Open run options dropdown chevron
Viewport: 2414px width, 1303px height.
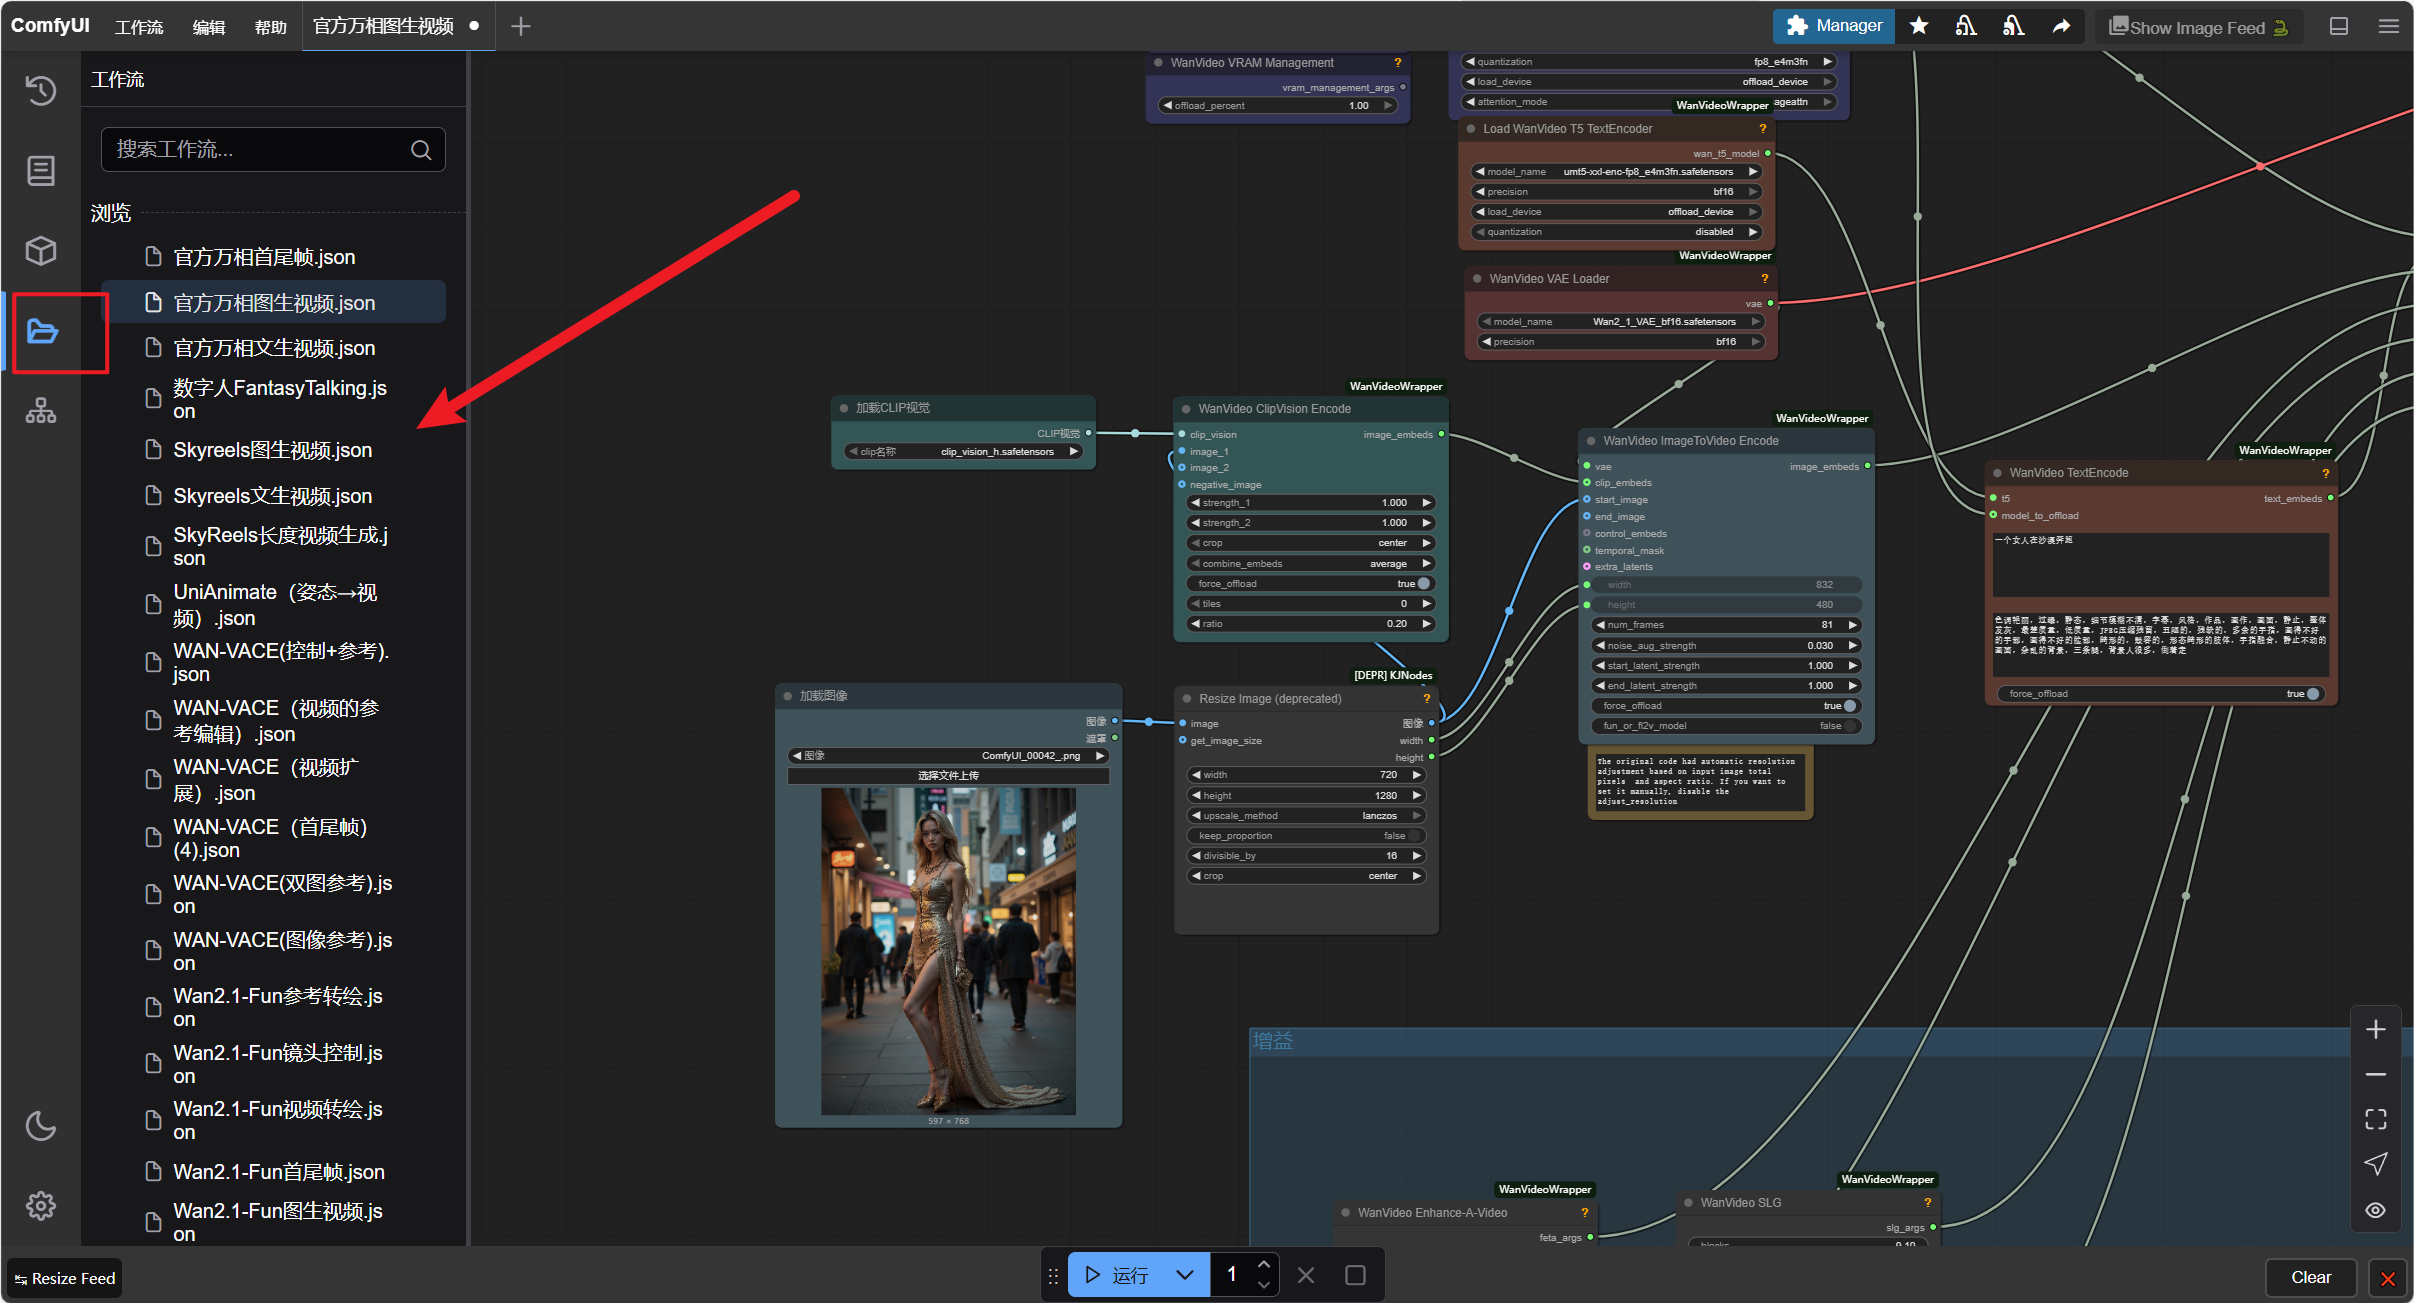coord(1185,1275)
